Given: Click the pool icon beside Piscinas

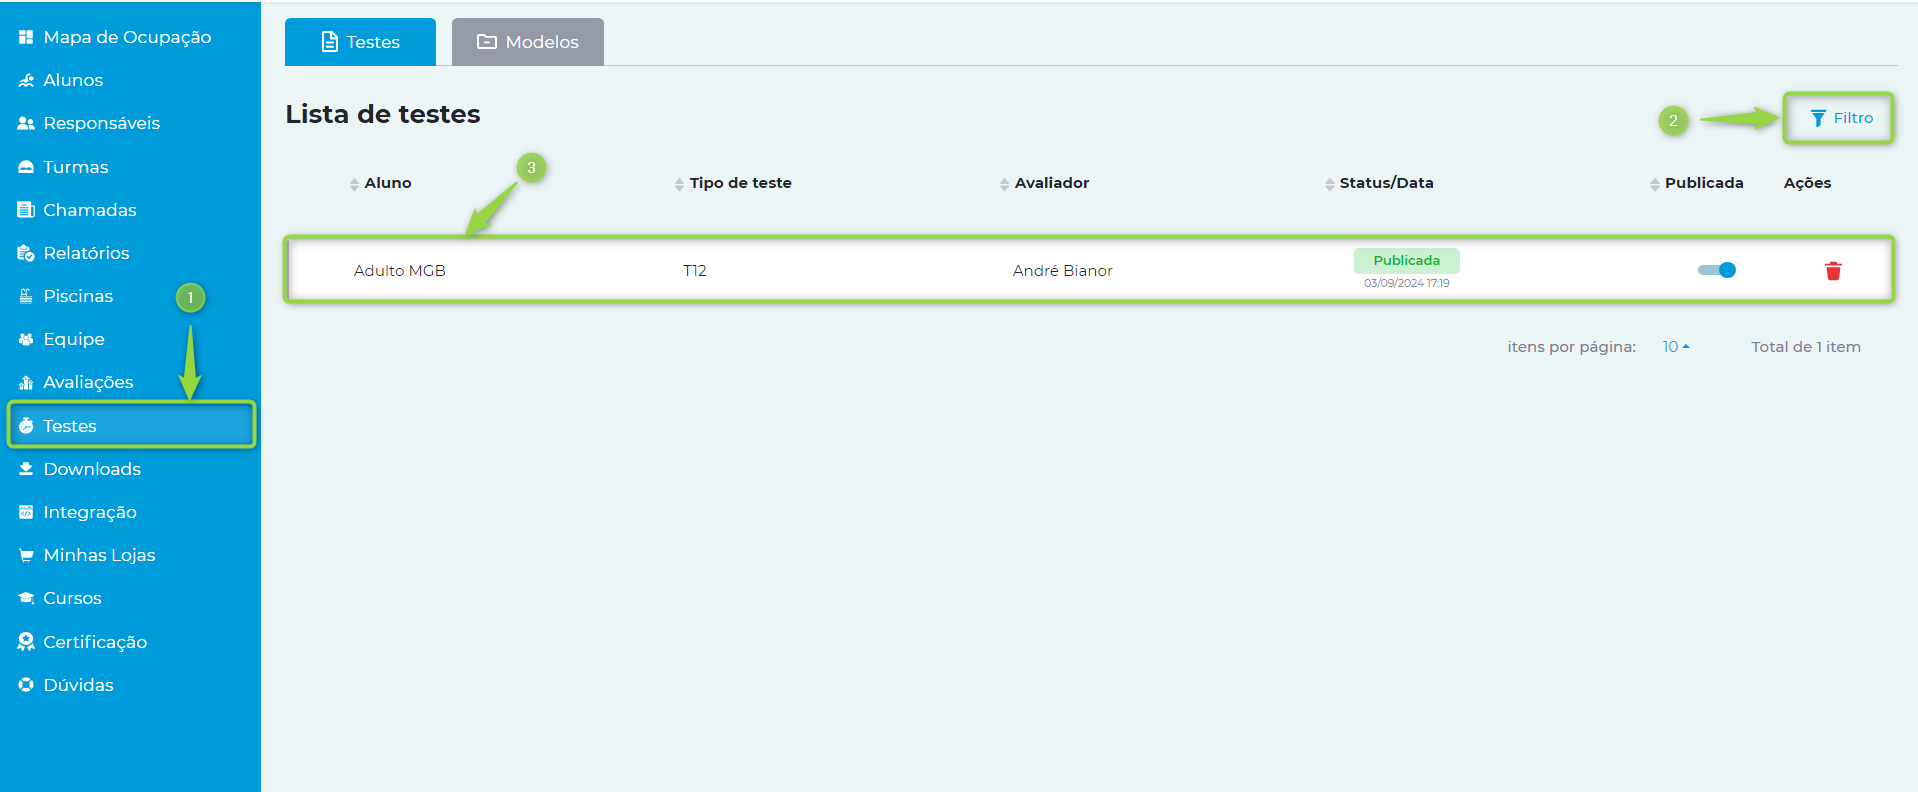Looking at the screenshot, I should point(26,296).
